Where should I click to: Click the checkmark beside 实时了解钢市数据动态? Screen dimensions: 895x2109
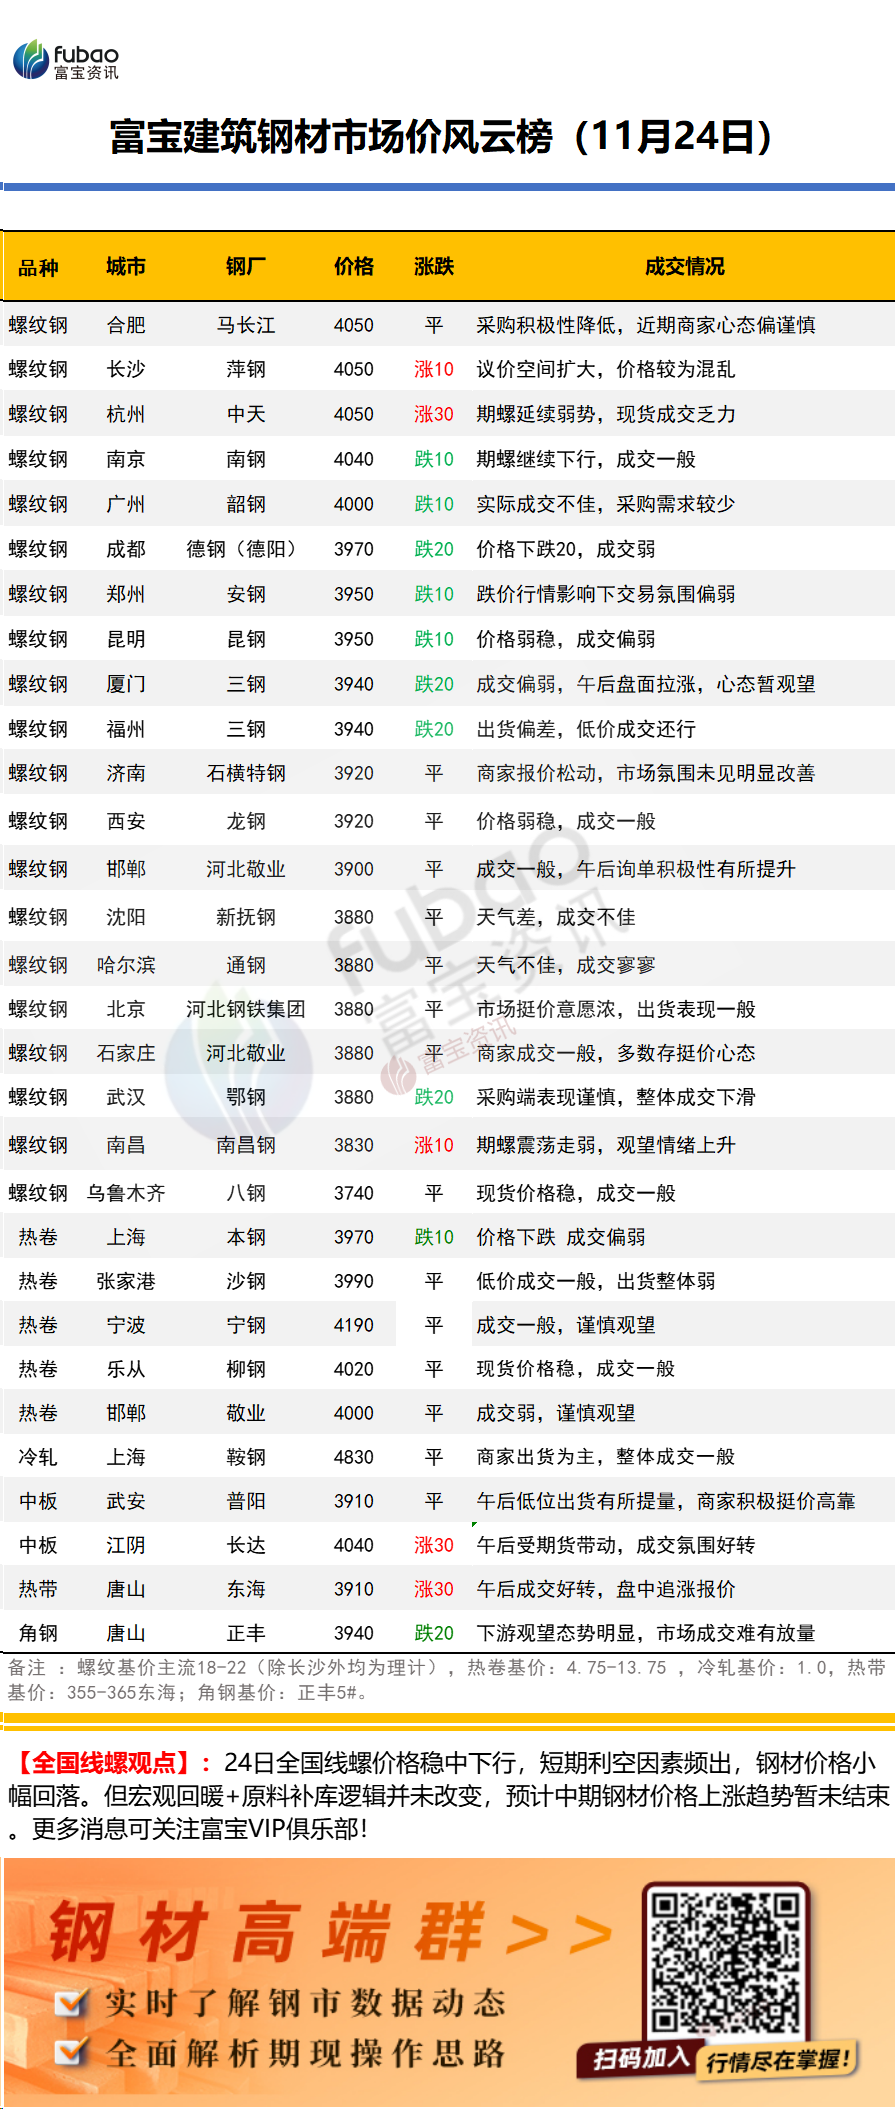[x=71, y=2001]
